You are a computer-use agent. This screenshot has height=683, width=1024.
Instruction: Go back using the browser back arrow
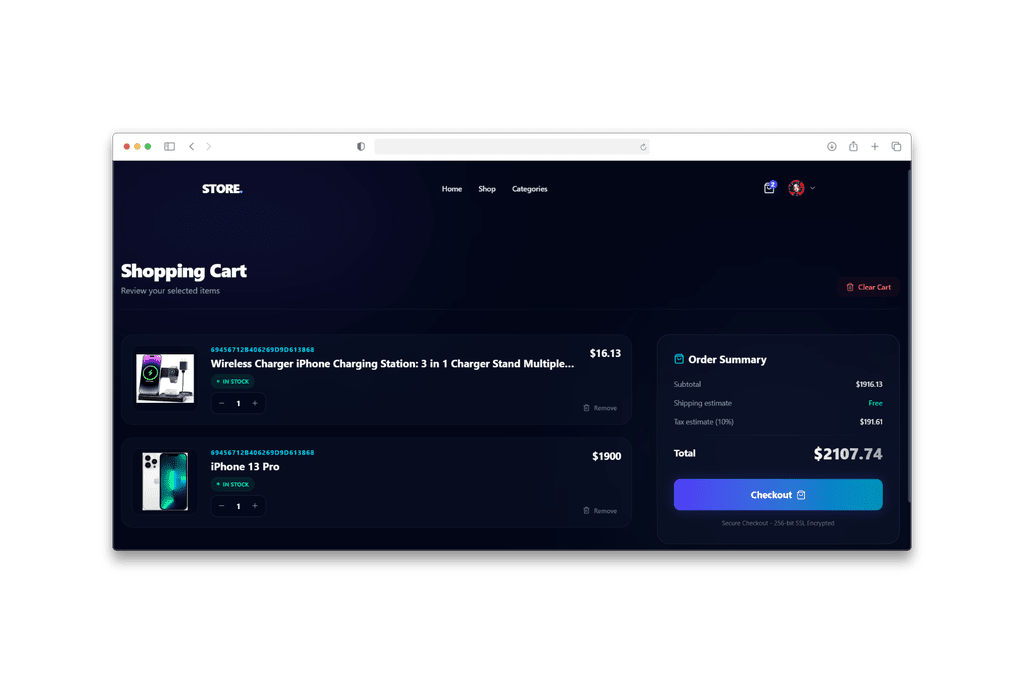tap(191, 146)
